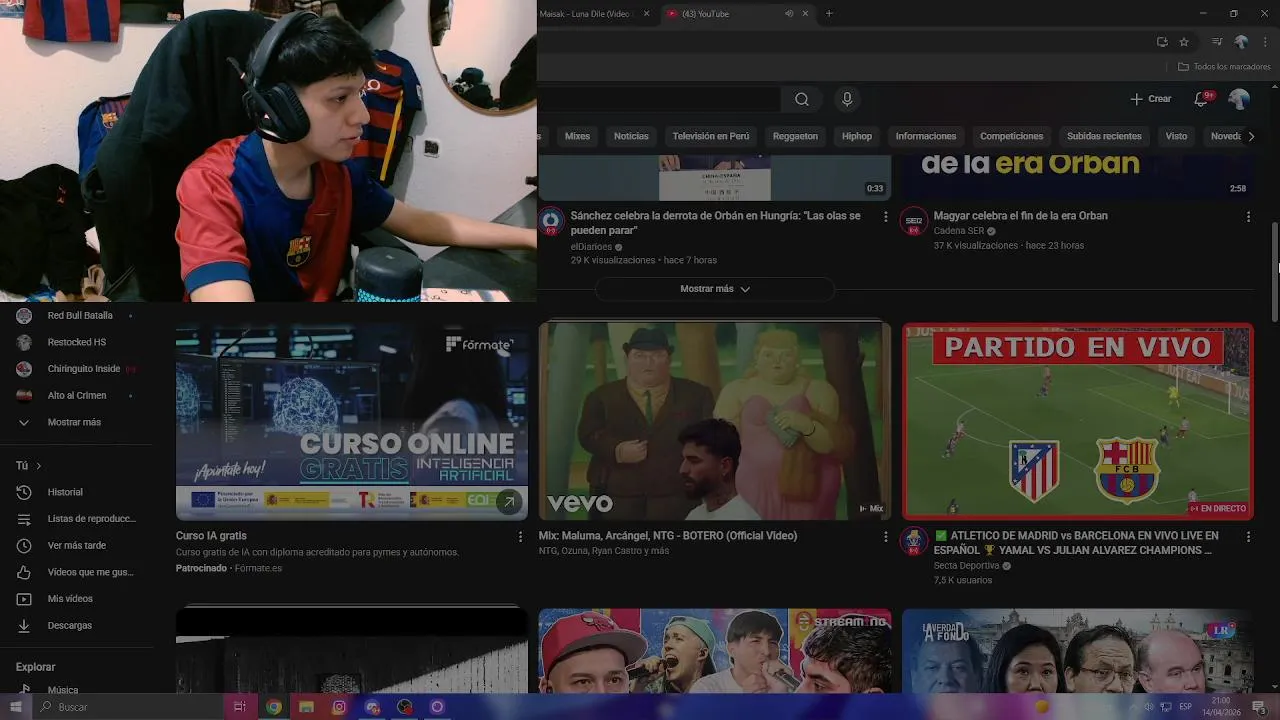Play the Atletico de Madrid vs Barcelona thumbnail
This screenshot has height=720, width=1280.
1077,421
